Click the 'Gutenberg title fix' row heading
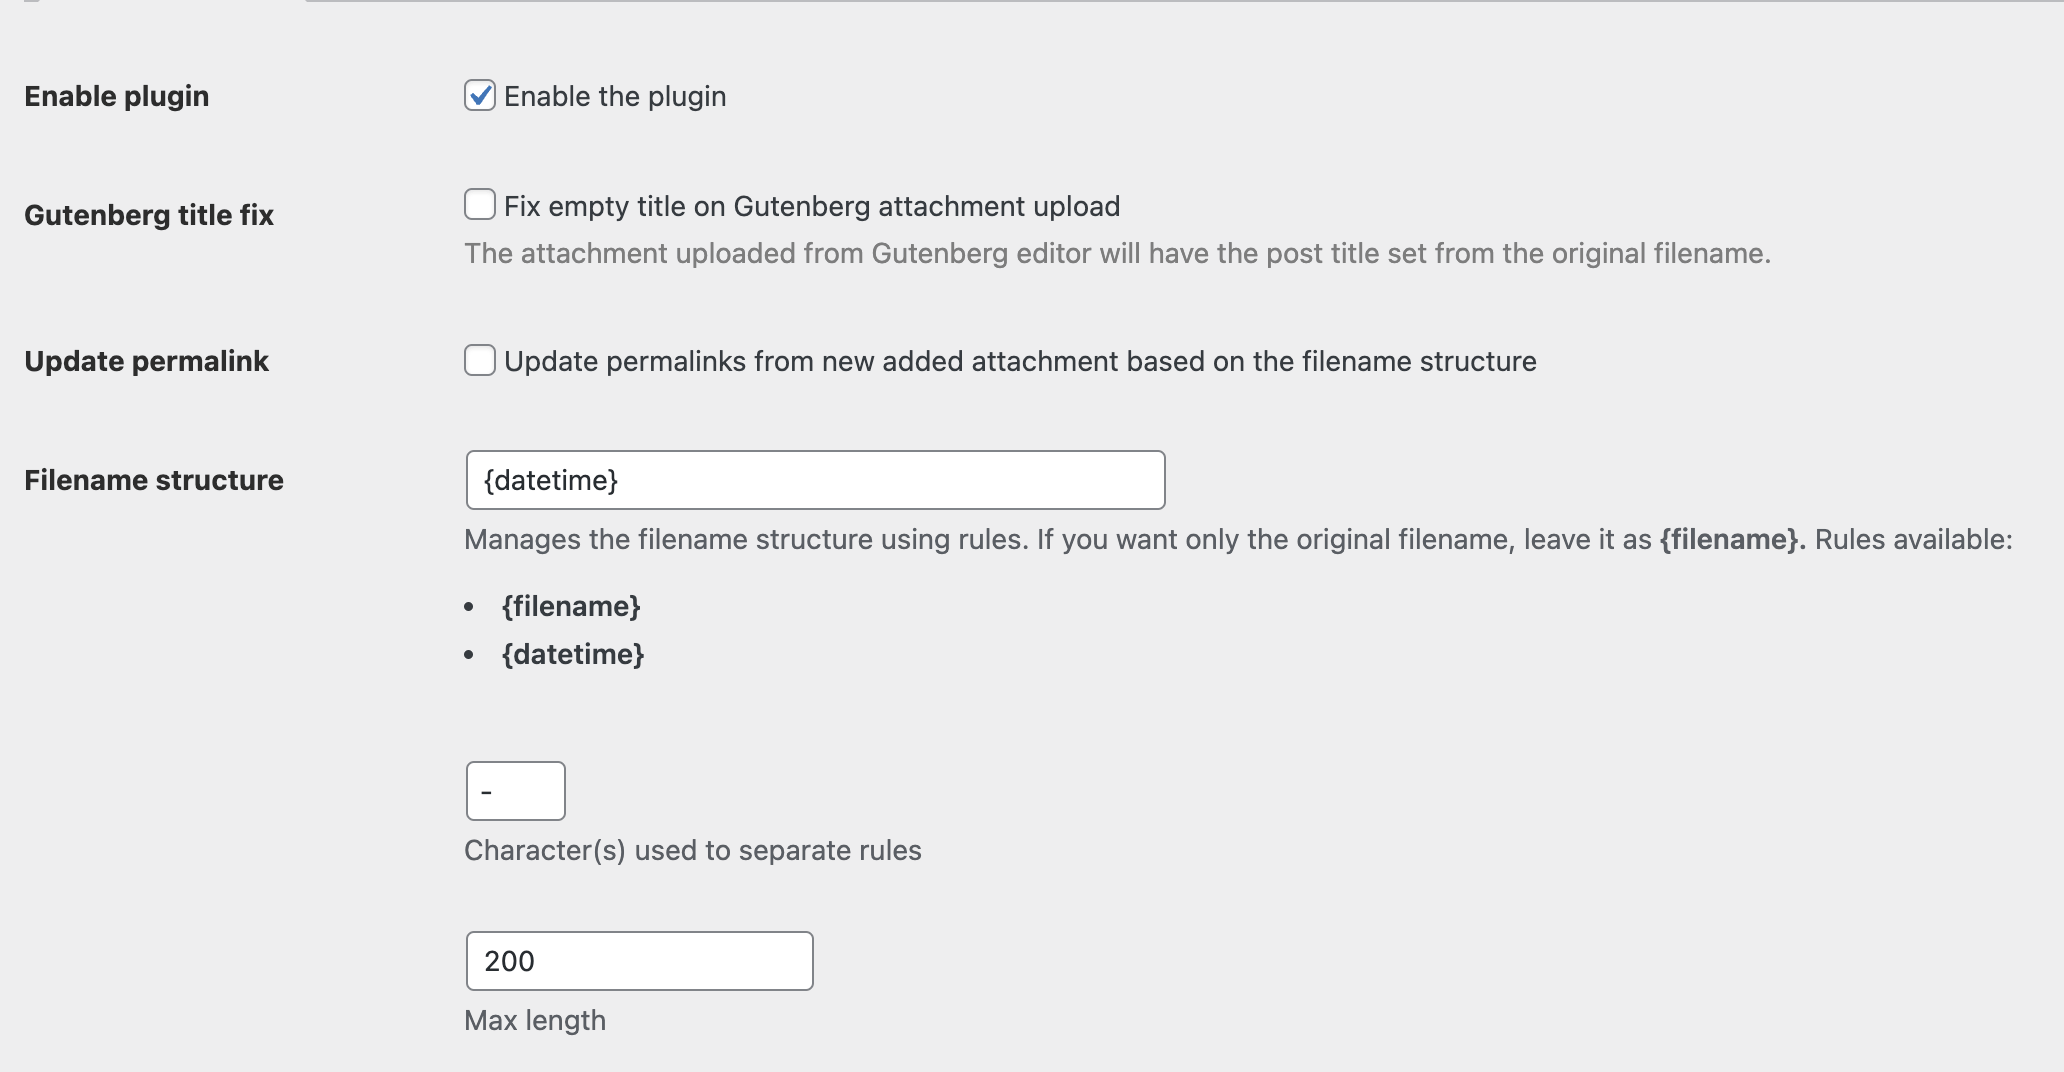Screen dimensions: 2064x1072 (149, 215)
